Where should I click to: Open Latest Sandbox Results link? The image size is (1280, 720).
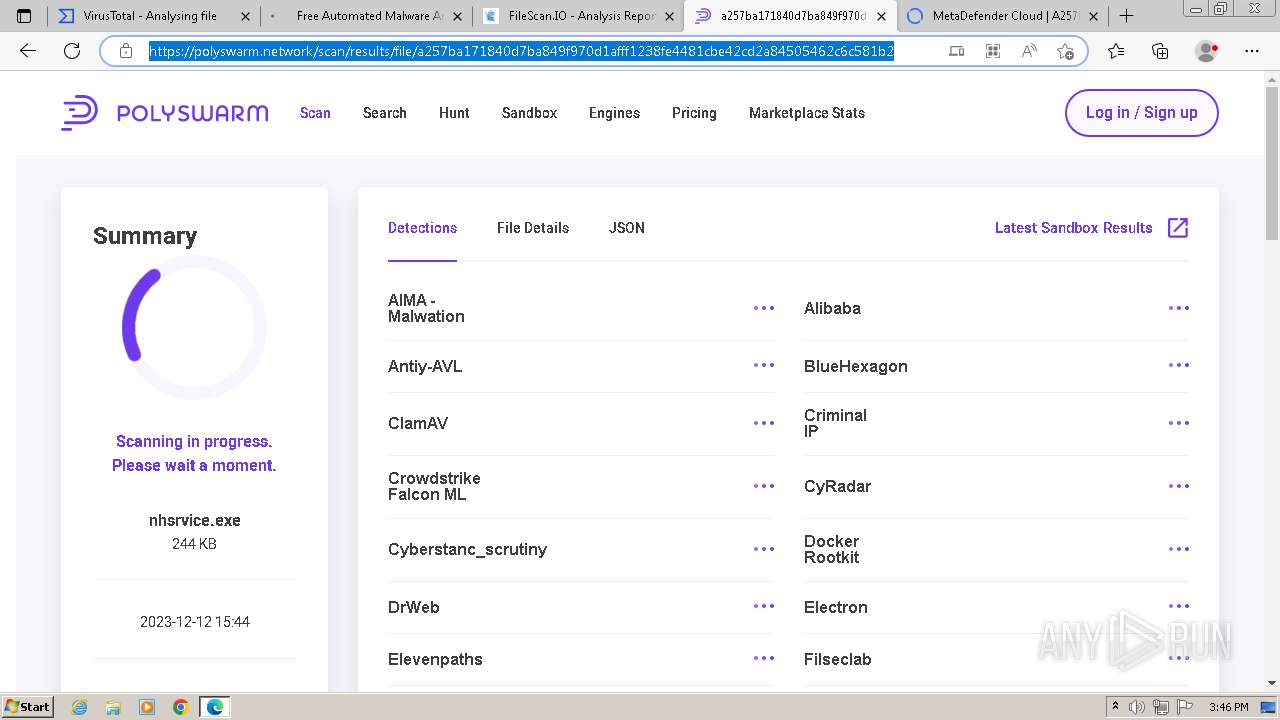tap(1074, 228)
